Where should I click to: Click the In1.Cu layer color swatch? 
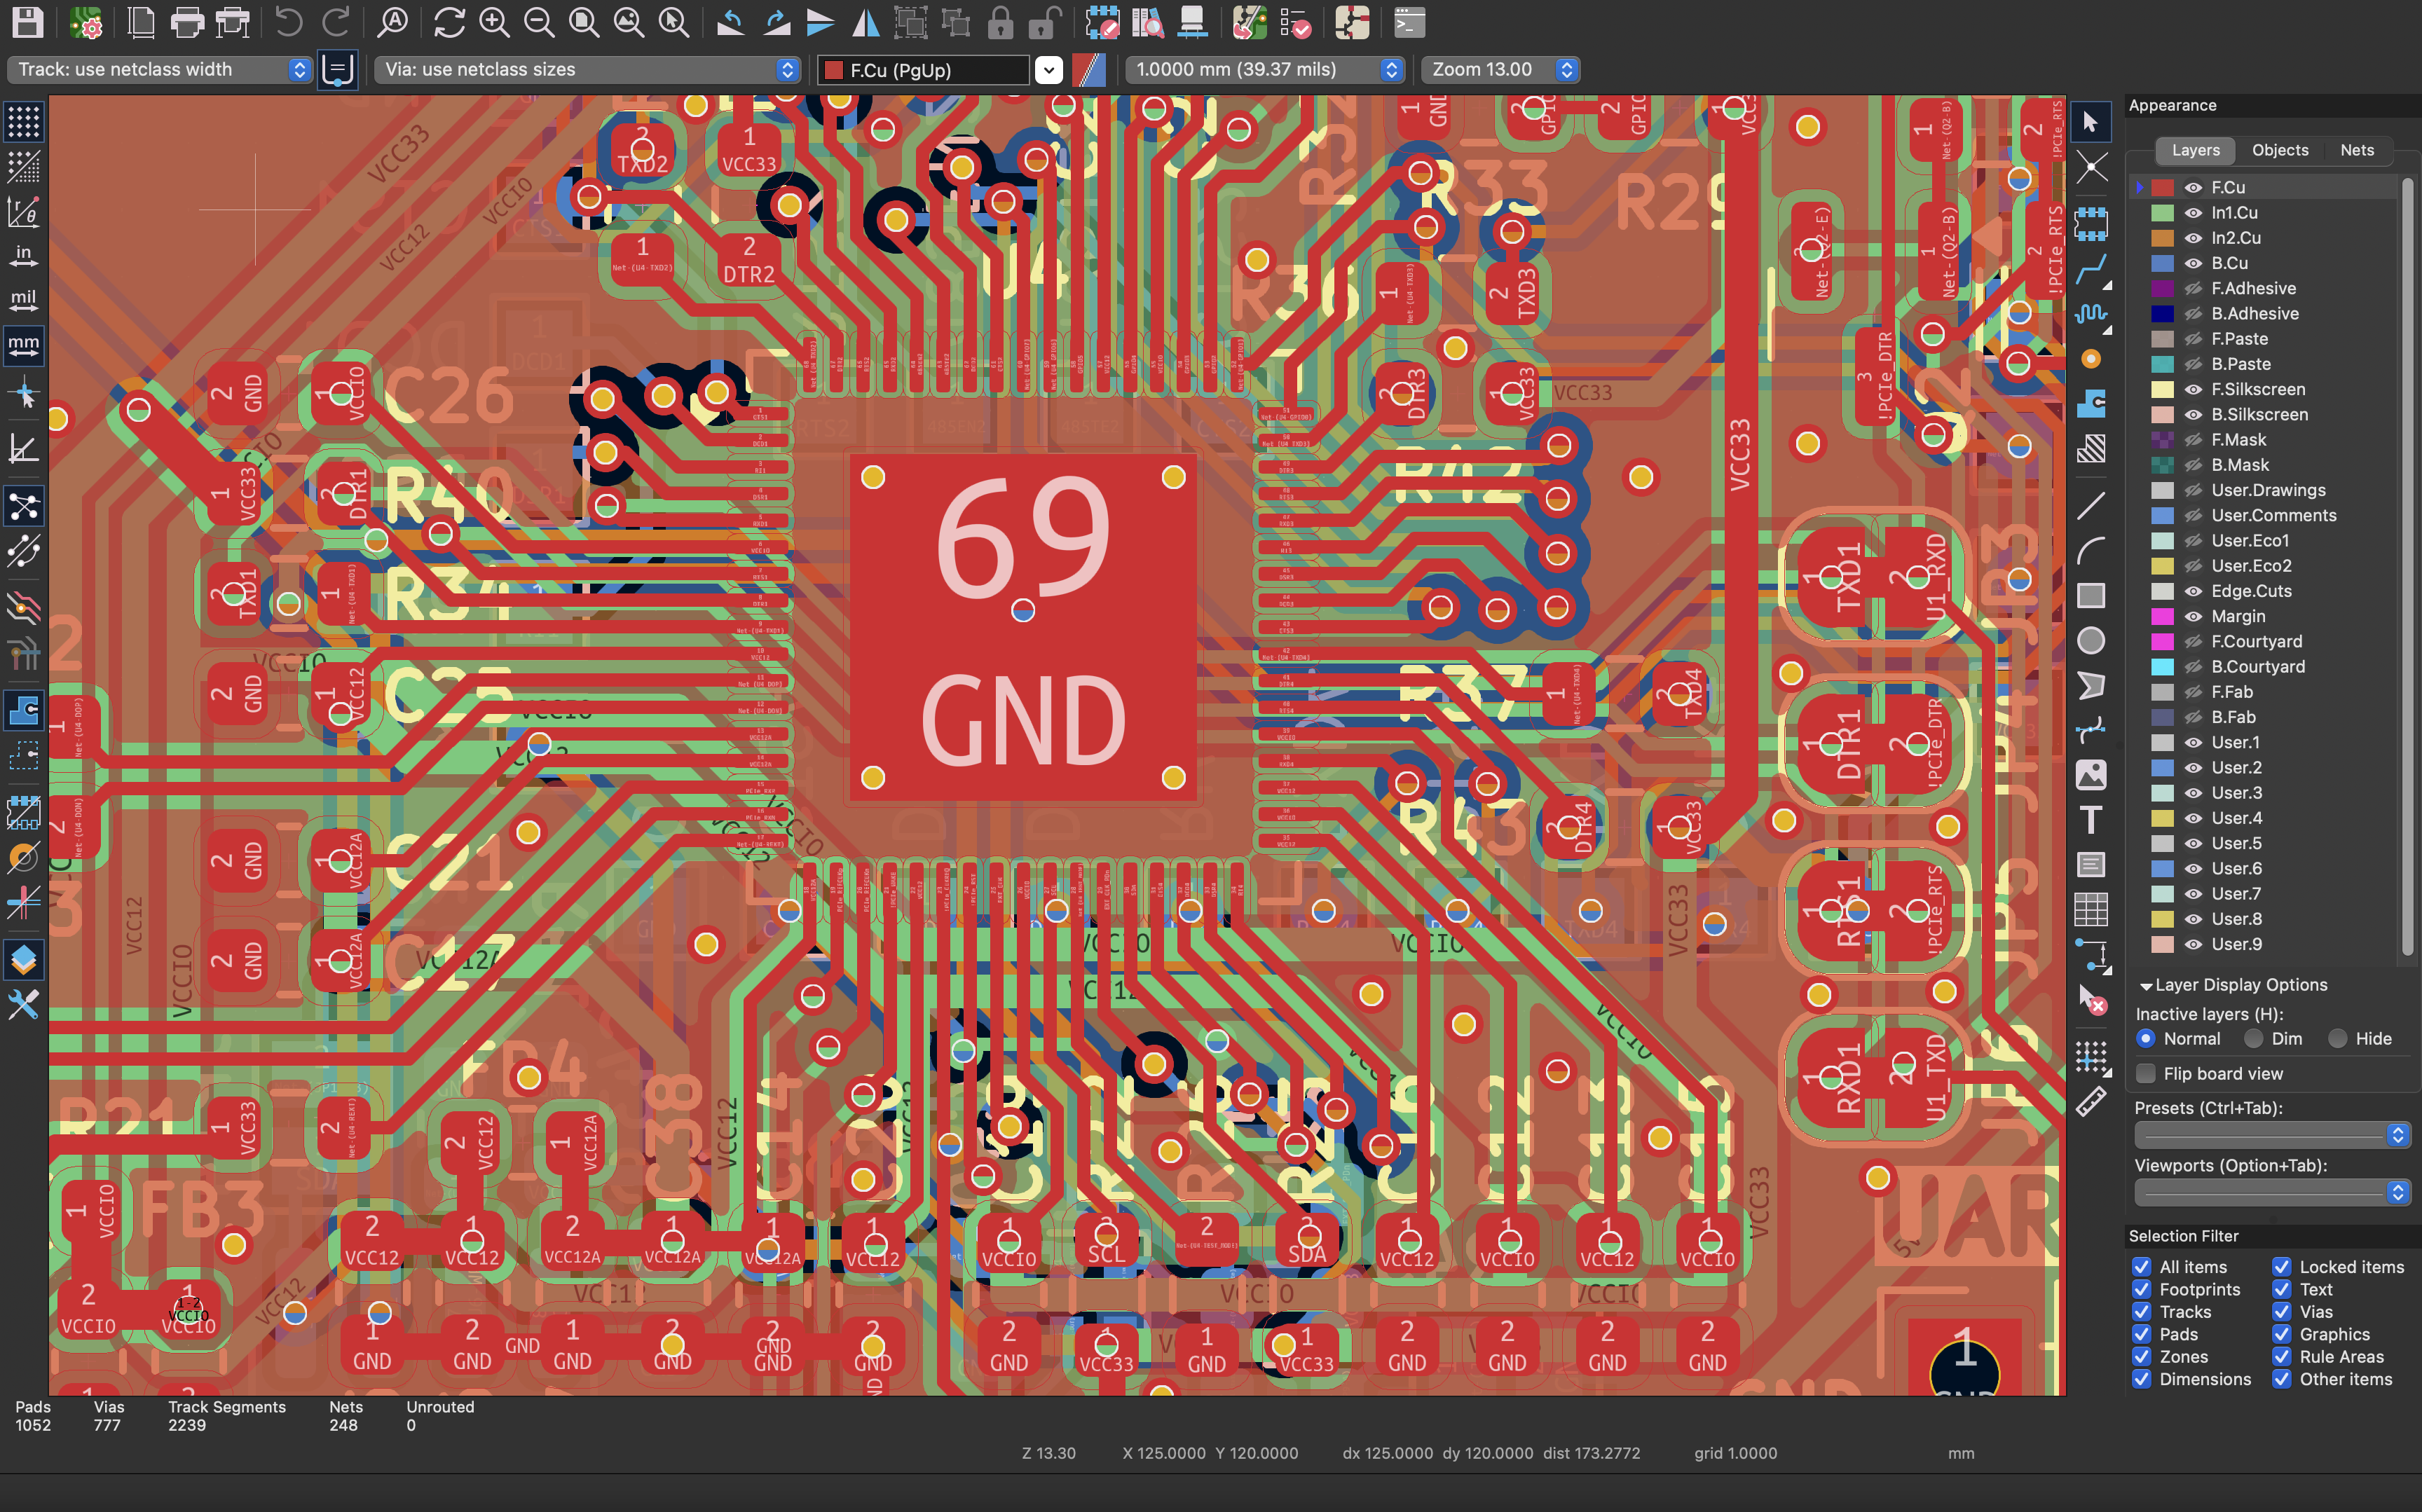[2163, 212]
